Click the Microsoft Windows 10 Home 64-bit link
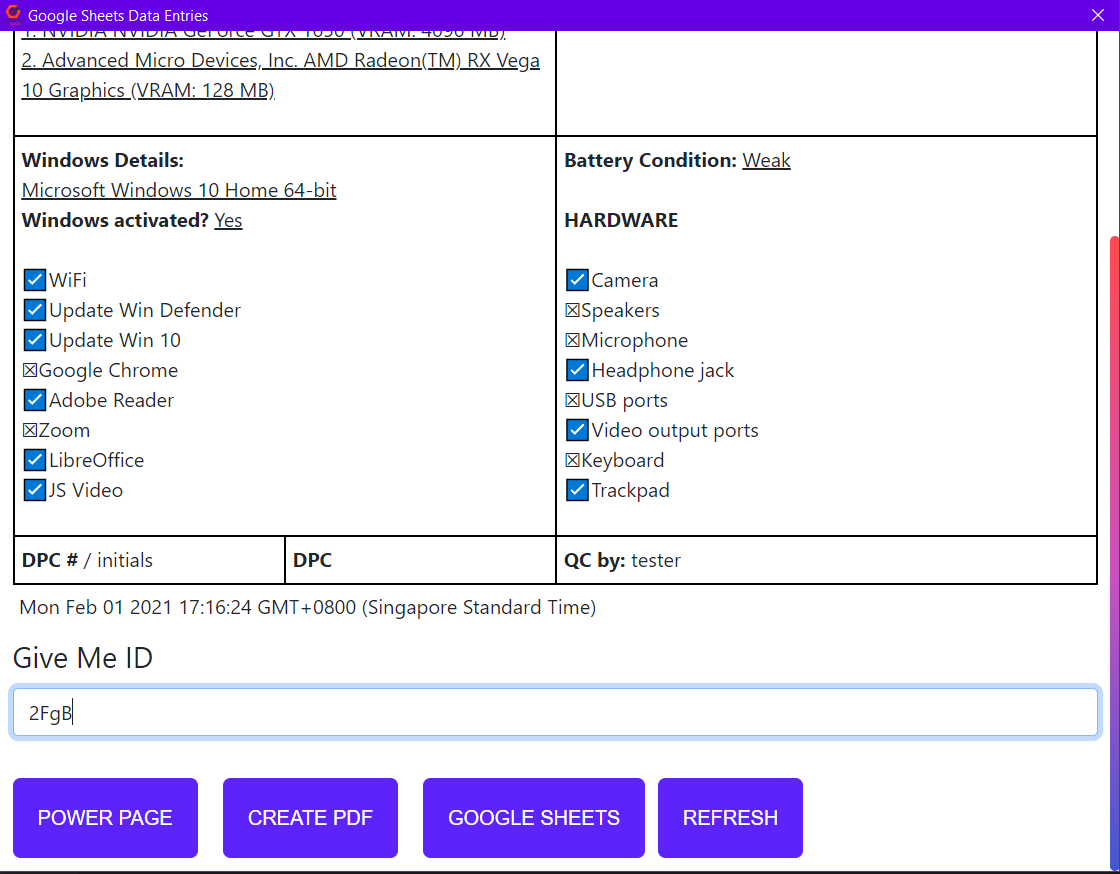 click(x=179, y=190)
